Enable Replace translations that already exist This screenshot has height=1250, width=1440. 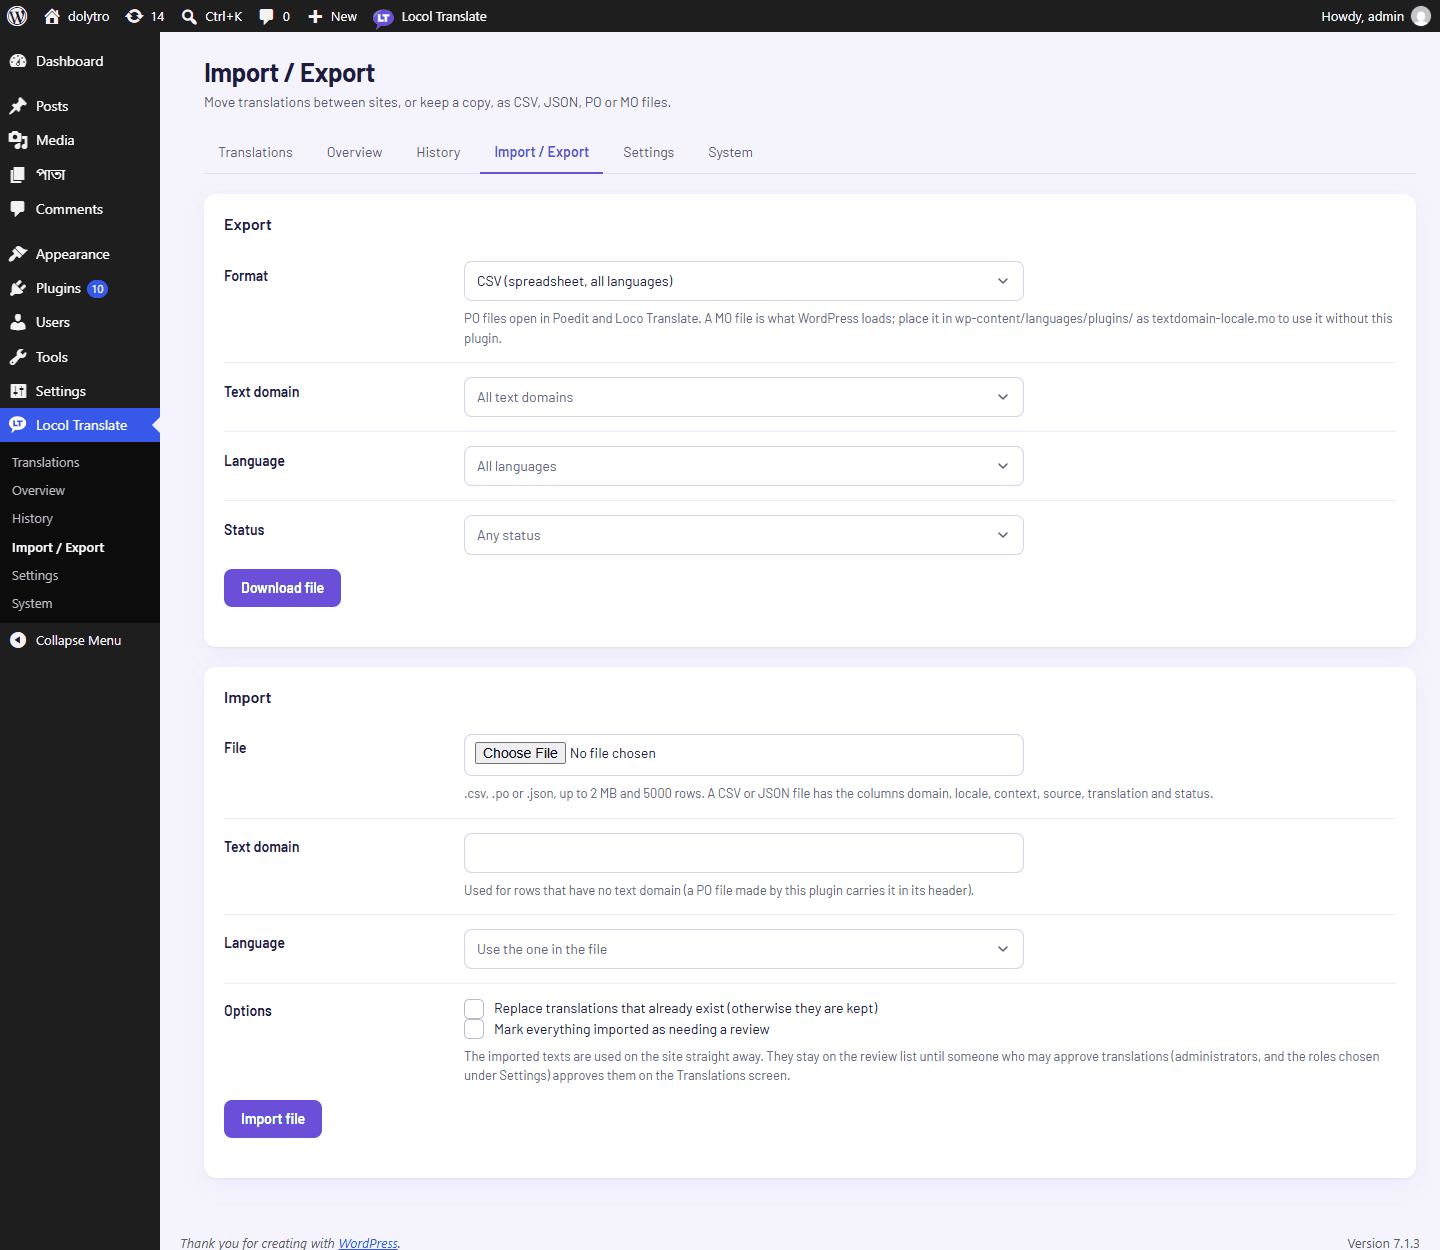tap(474, 1008)
